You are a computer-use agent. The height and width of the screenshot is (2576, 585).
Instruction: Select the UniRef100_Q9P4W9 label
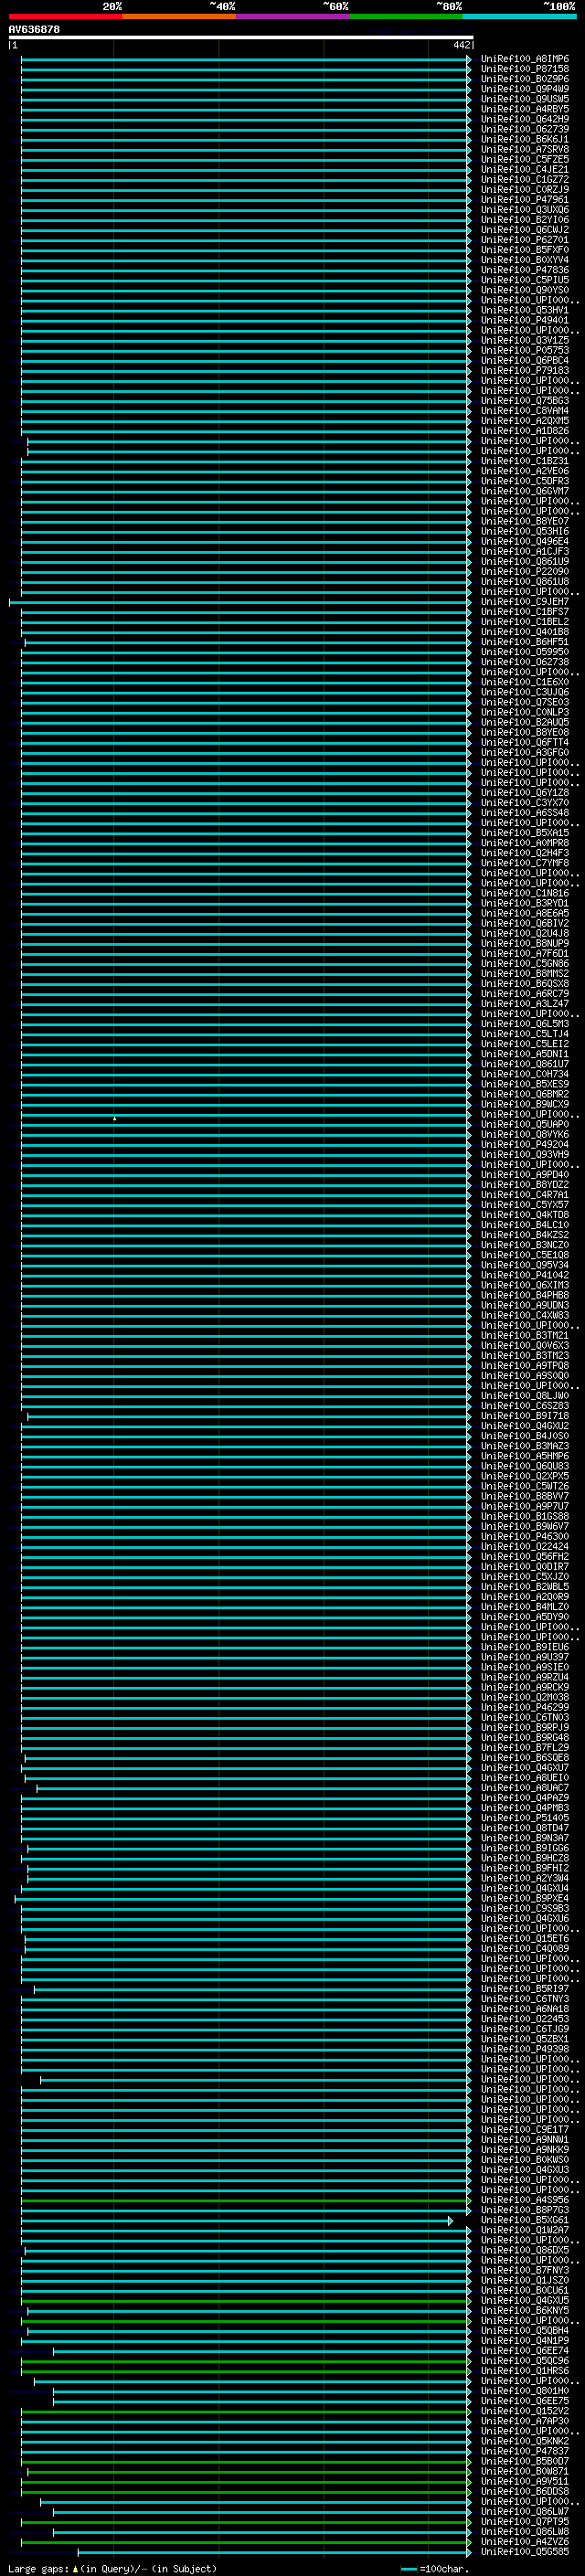click(525, 89)
